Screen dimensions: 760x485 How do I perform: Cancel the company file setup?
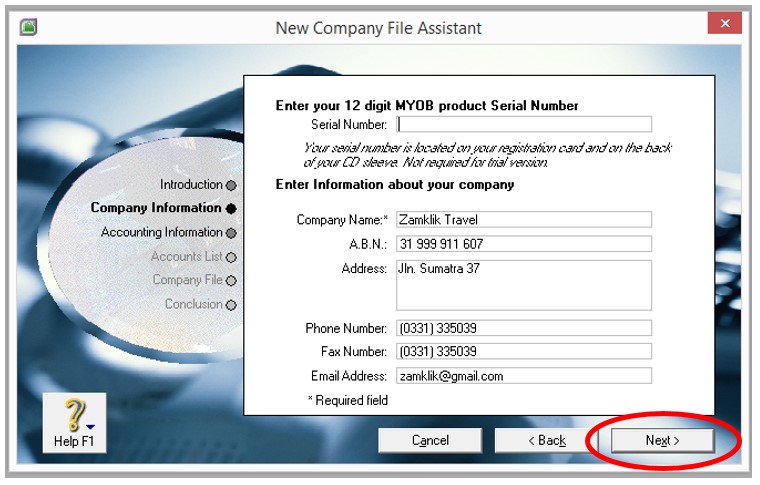coord(430,440)
